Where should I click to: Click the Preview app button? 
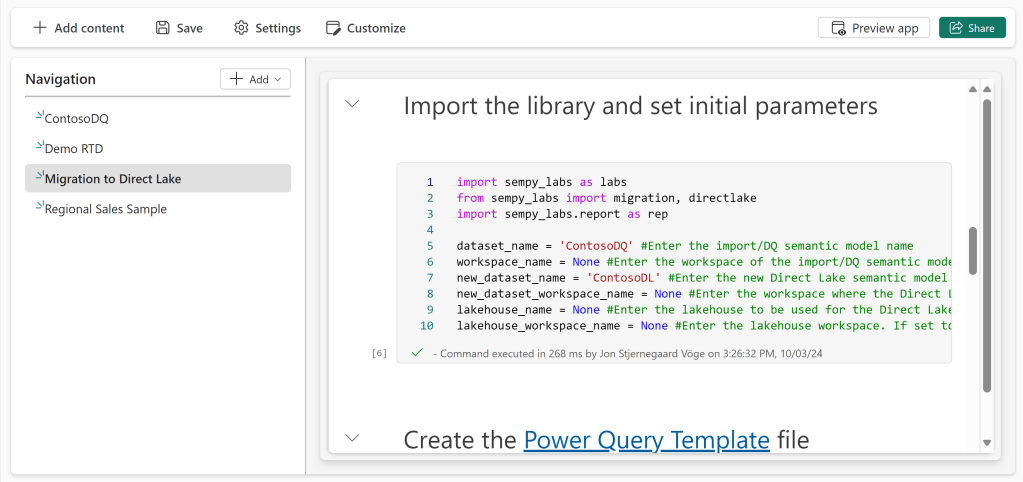point(874,28)
